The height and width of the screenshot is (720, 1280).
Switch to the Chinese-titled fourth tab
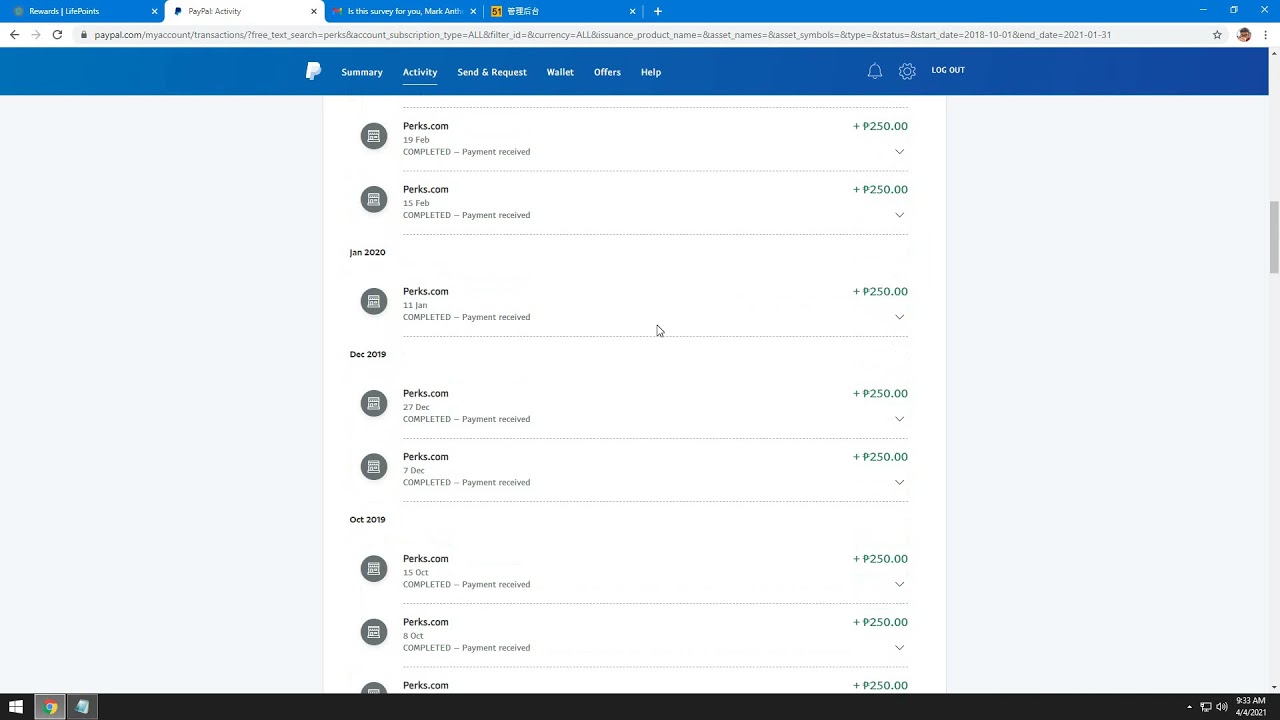click(x=563, y=11)
